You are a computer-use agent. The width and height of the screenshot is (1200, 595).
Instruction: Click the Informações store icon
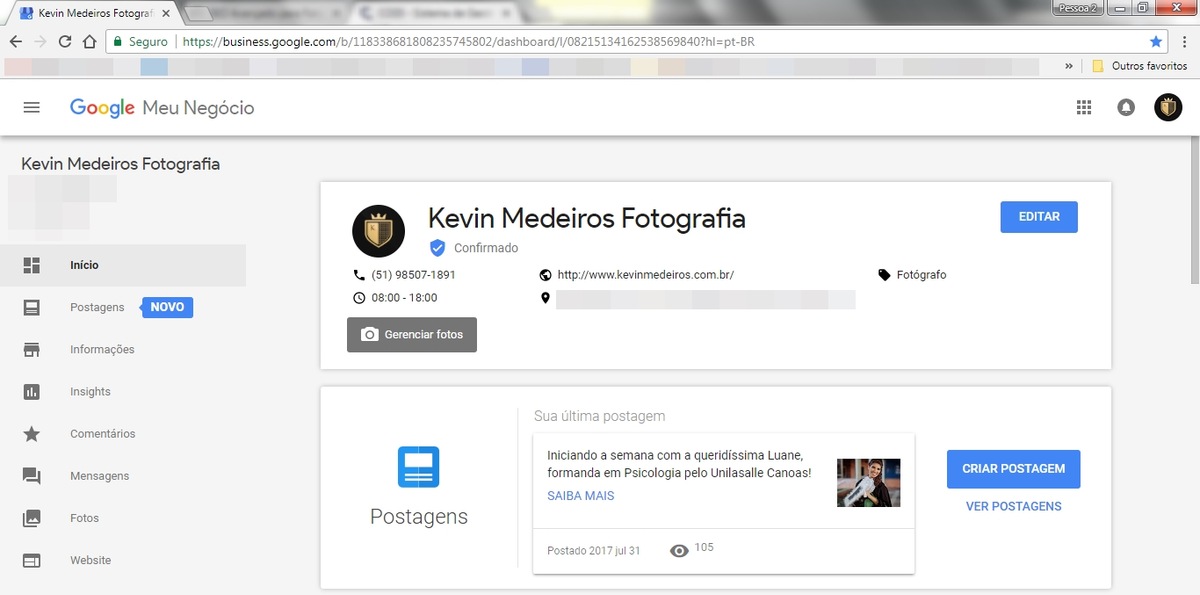click(32, 349)
